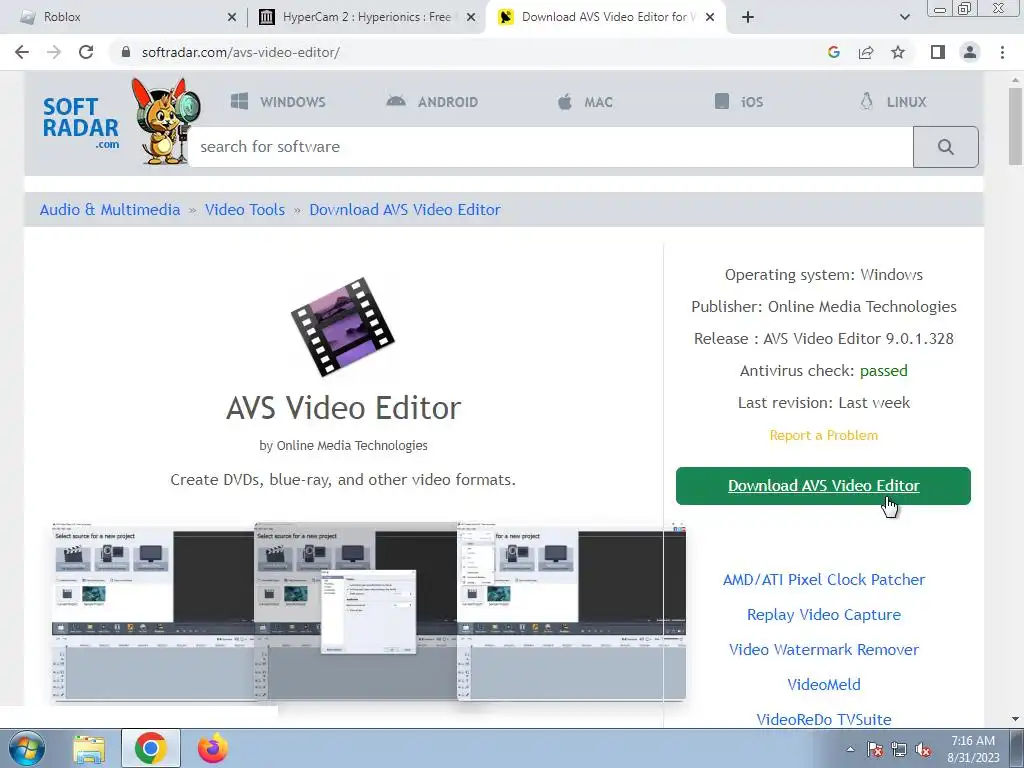Click the muted volume tray icon

click(923, 750)
